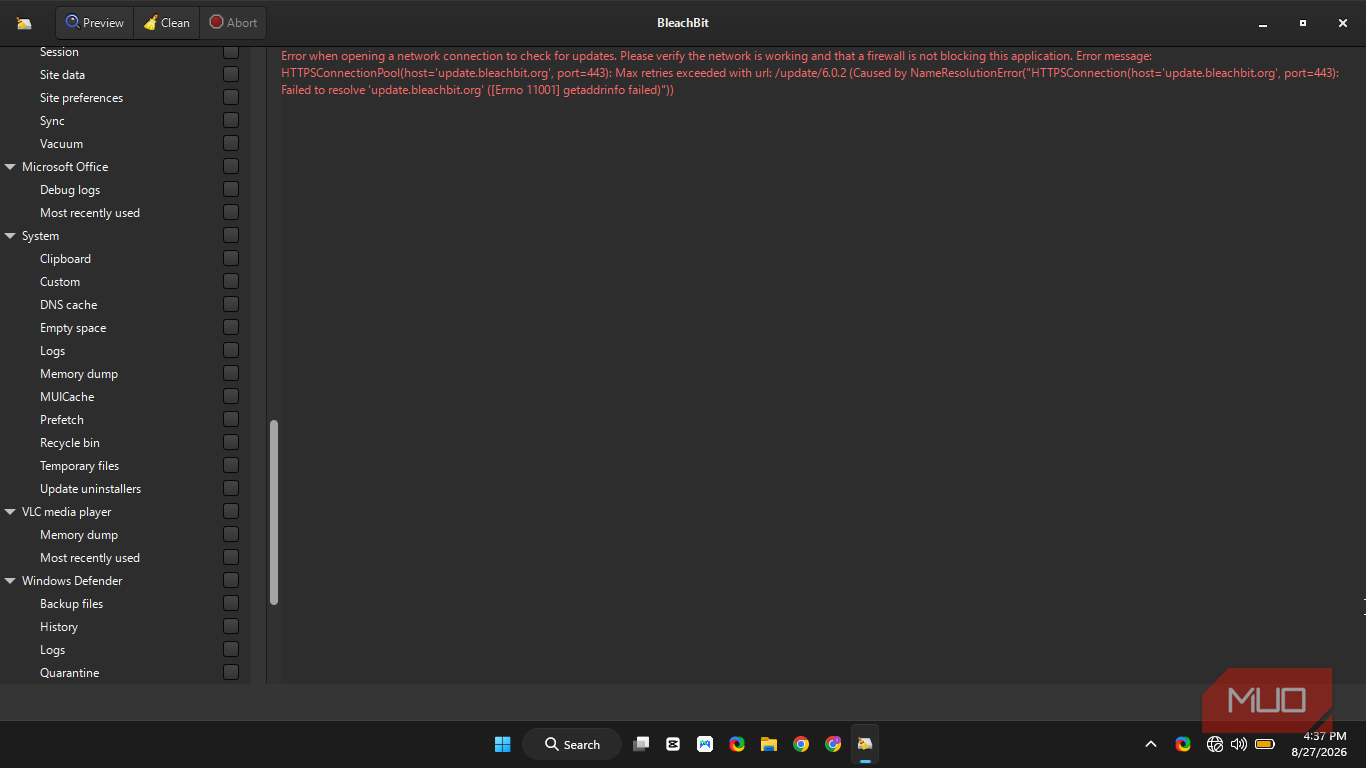This screenshot has height=768, width=1366.
Task: Open the Windows Start menu
Action: [503, 744]
